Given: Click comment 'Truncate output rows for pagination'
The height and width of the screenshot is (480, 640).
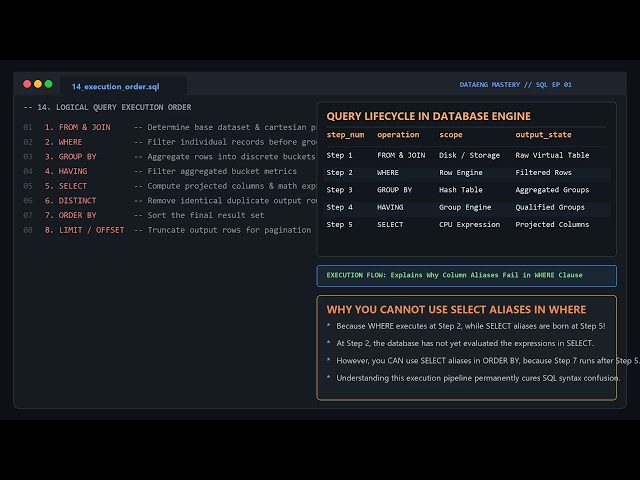Looking at the screenshot, I should point(229,230).
